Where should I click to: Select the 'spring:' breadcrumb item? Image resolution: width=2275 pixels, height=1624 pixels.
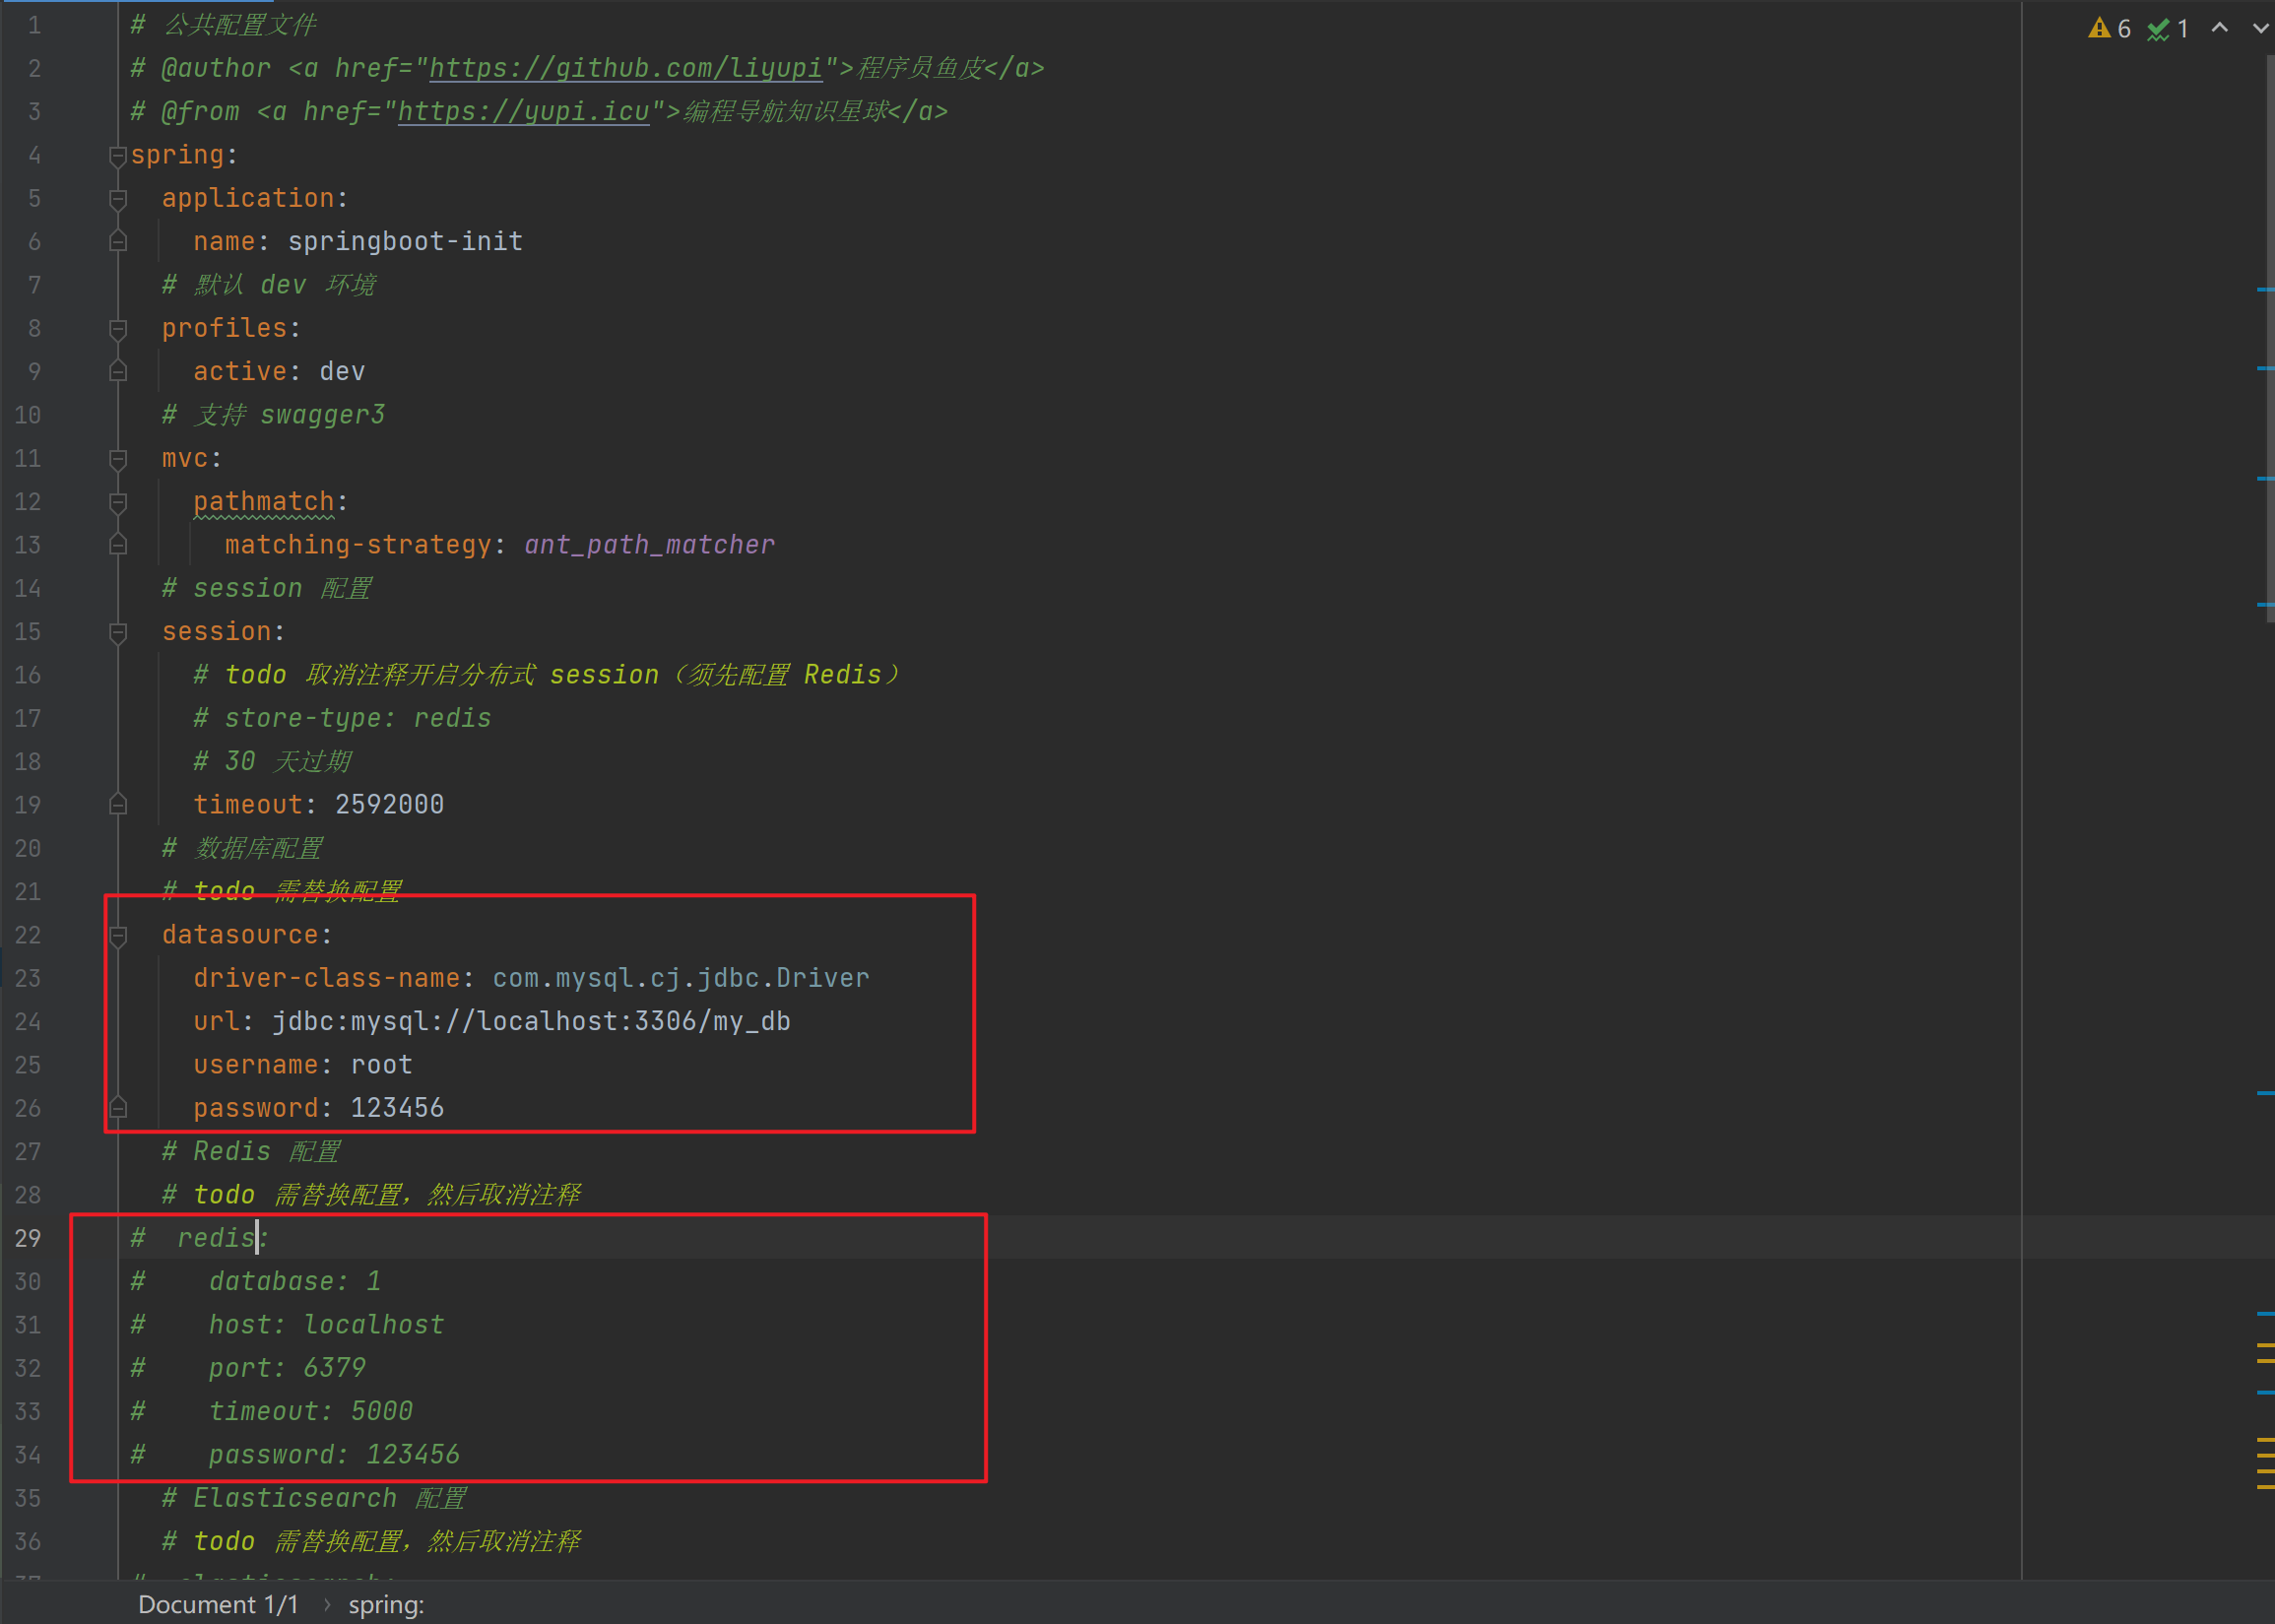386,1604
